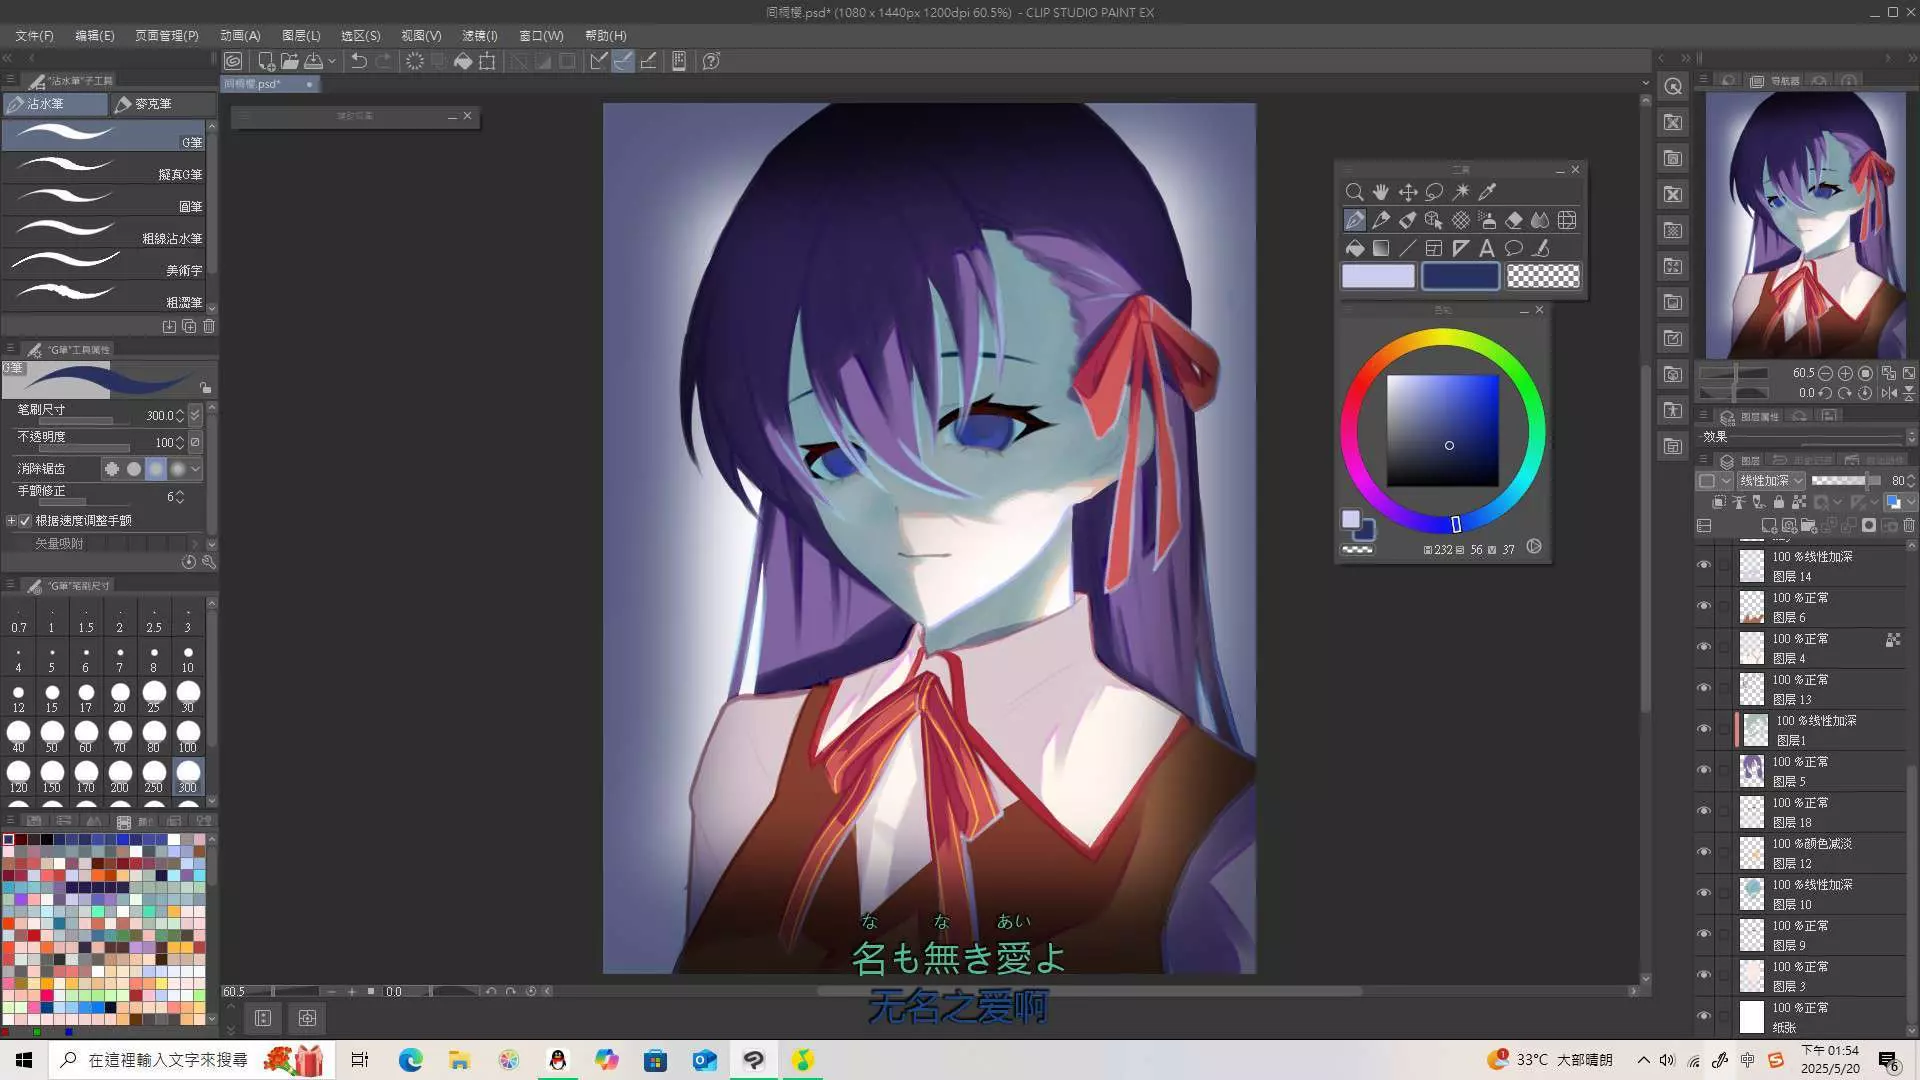Click the Open file folder icon

[289, 61]
